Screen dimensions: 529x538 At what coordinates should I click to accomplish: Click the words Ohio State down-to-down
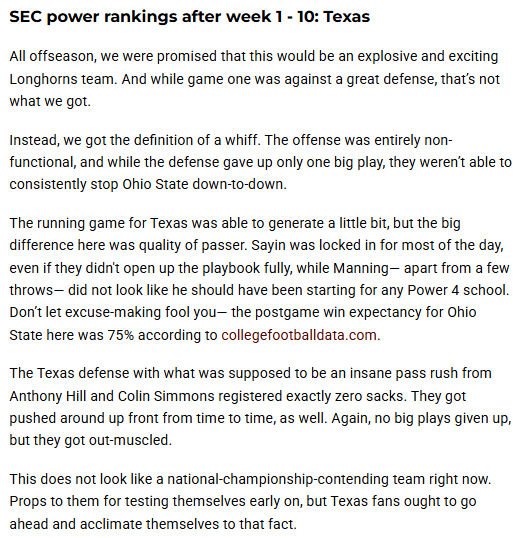coord(204,184)
